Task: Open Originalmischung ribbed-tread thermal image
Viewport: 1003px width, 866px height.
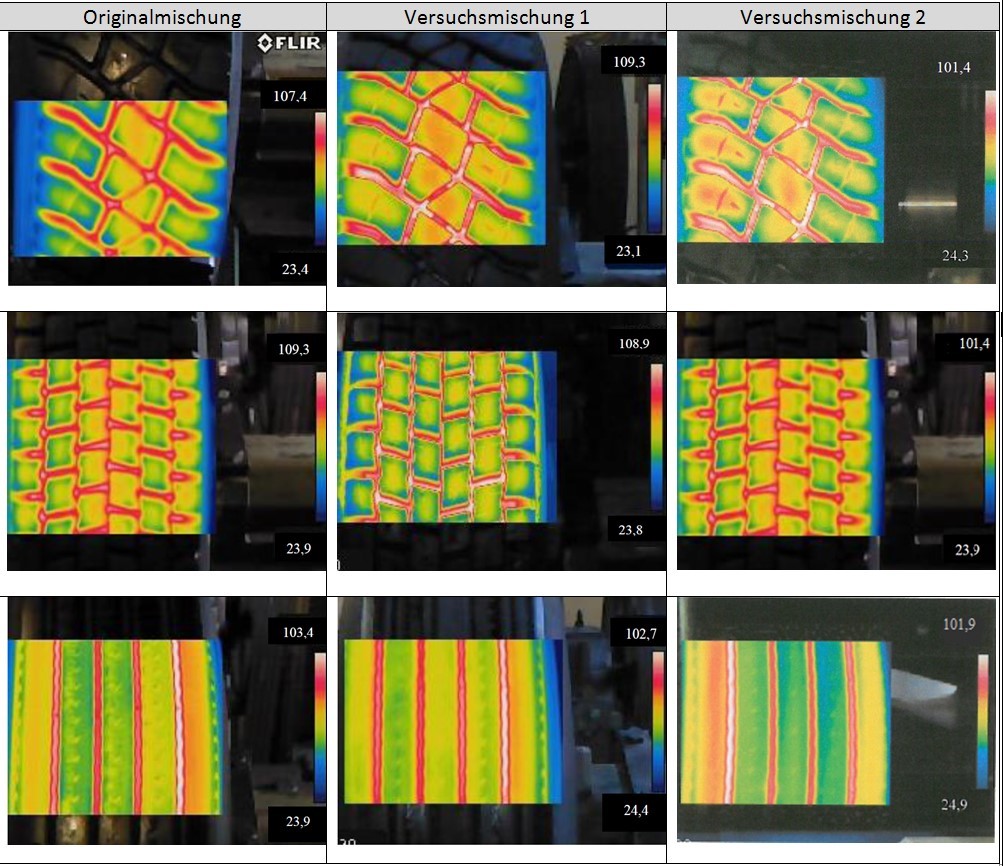Action: coord(167,721)
